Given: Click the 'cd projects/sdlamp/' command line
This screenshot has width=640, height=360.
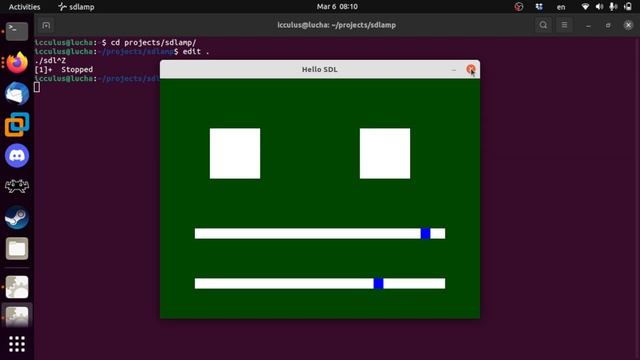Looking at the screenshot, I should click(x=153, y=42).
